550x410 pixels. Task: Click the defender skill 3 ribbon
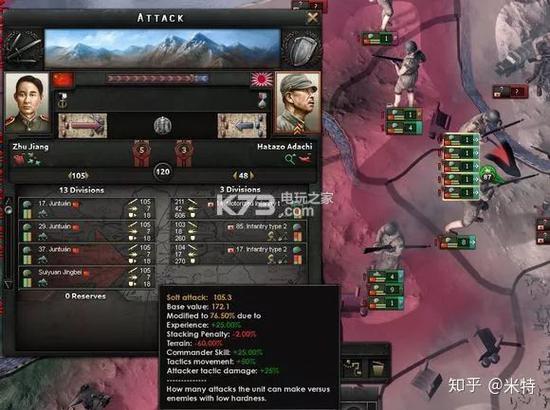(x=184, y=152)
